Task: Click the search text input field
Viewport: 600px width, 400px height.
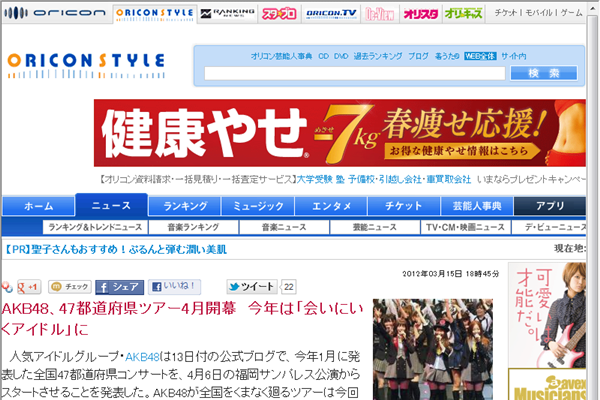Action: point(355,73)
